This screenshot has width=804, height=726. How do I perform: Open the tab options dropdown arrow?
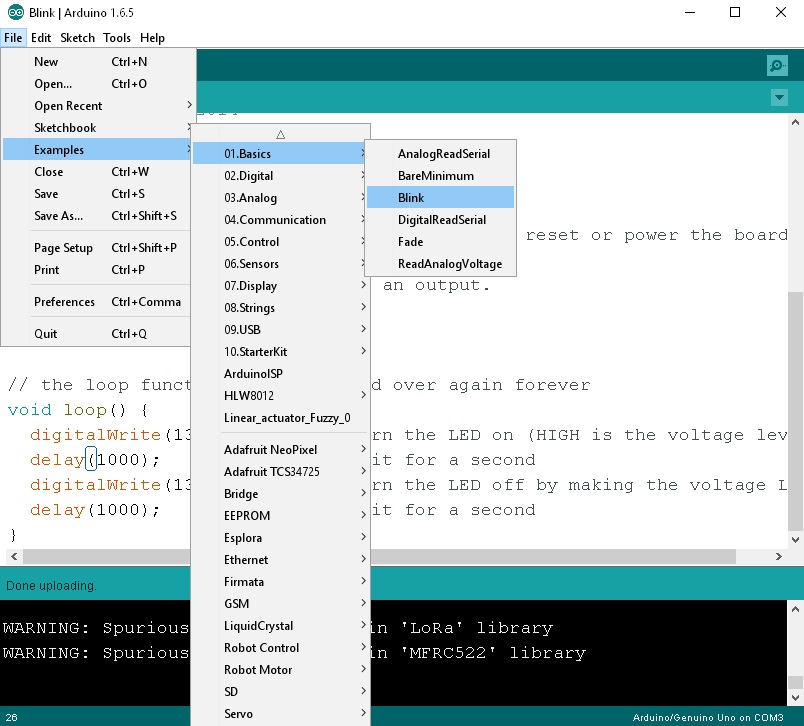coord(779,97)
